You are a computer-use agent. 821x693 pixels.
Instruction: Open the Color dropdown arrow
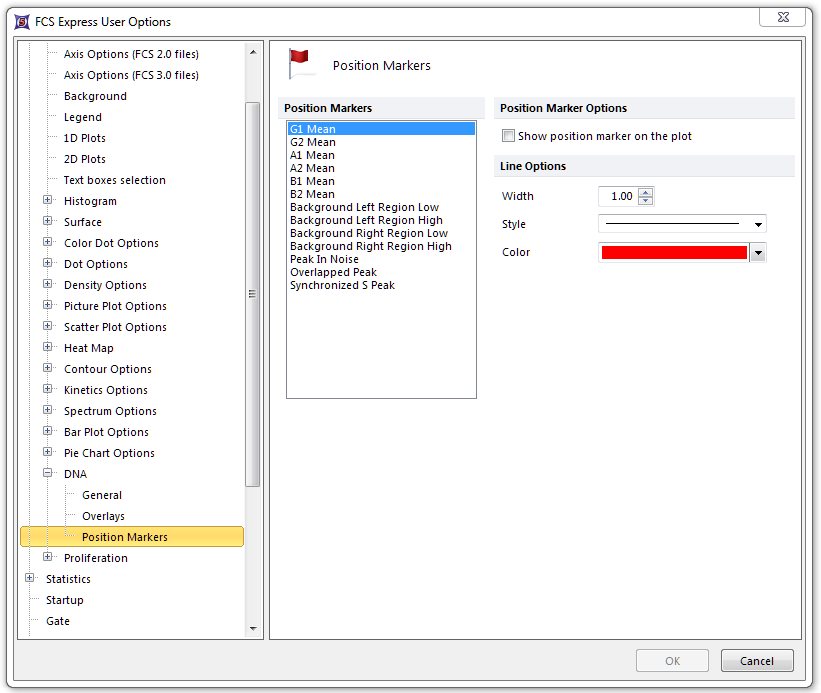tap(758, 253)
